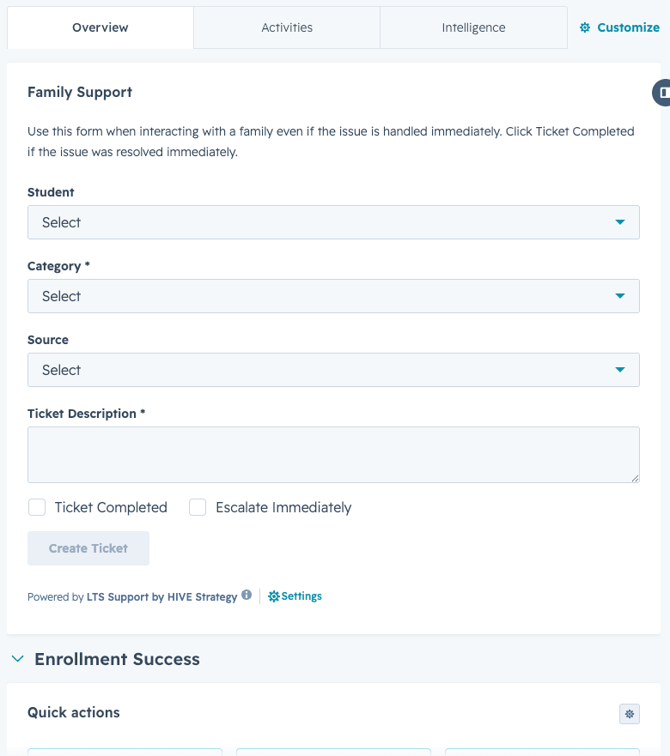Click the Settings gear icon in footer
Viewport: 670px width, 756px height.
tap(274, 596)
